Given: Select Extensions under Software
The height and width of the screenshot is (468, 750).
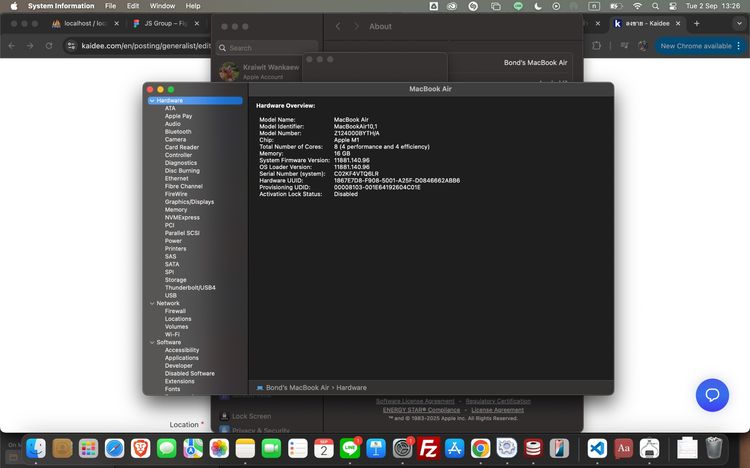Looking at the screenshot, I should (179, 381).
